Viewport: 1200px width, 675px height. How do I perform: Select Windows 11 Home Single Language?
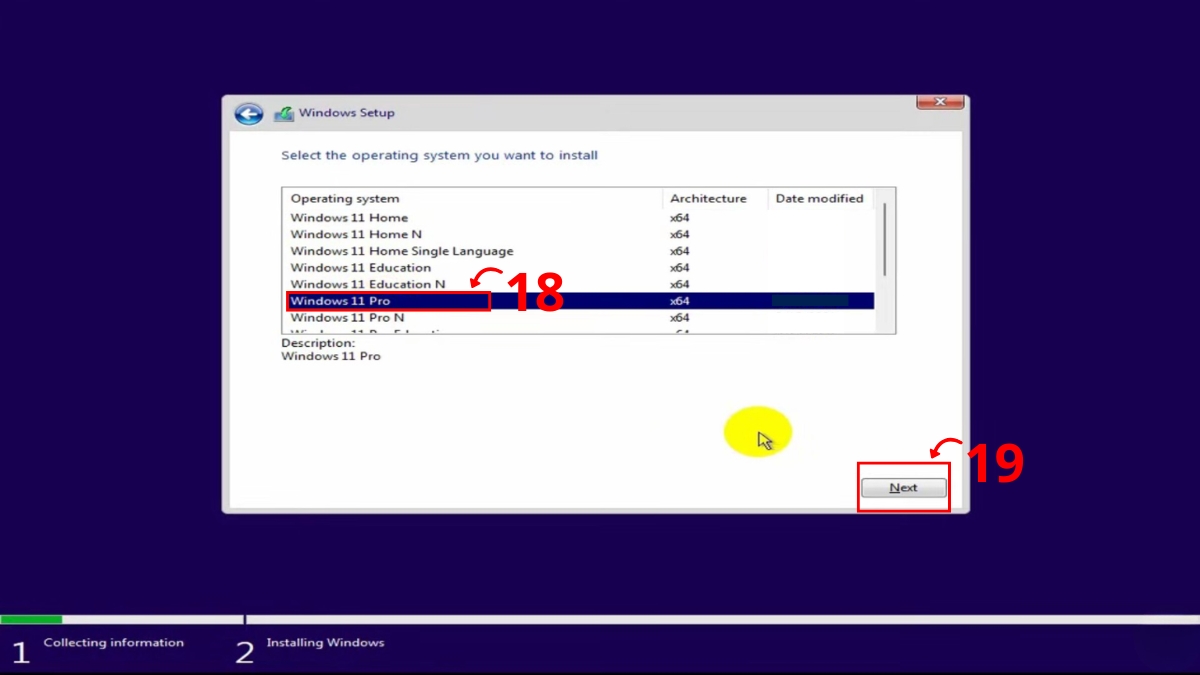coord(402,250)
